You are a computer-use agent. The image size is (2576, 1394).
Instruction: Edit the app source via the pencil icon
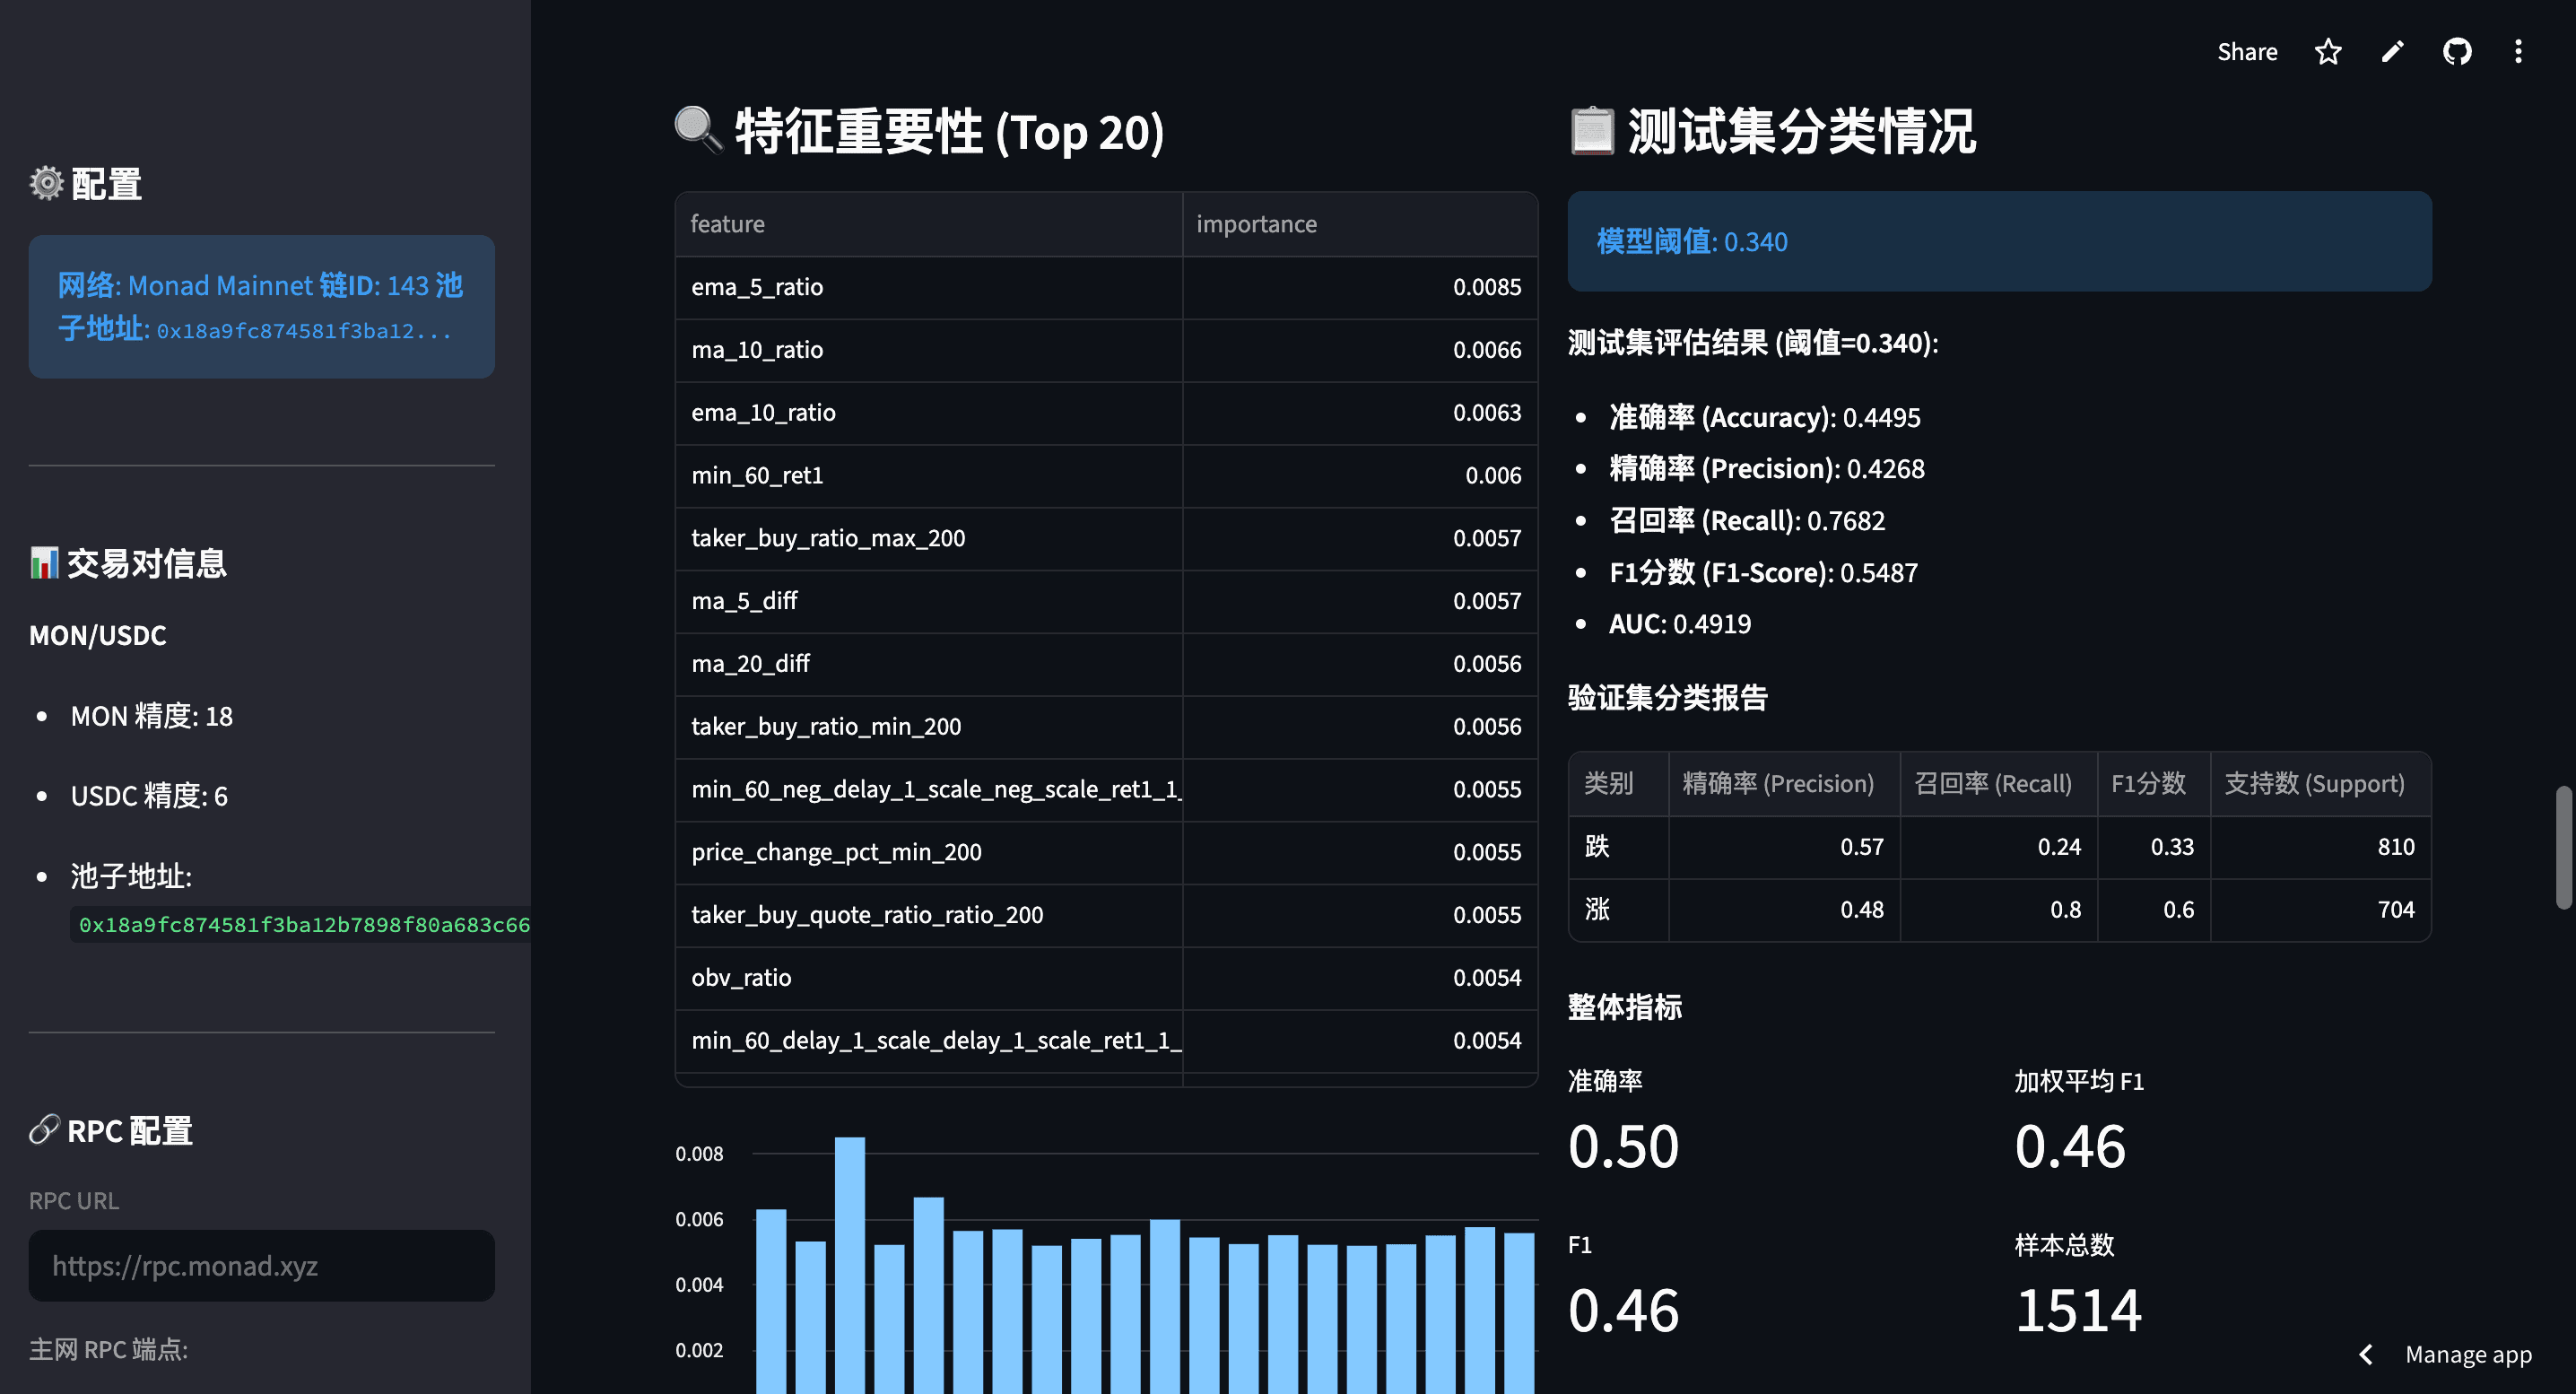click(2392, 51)
